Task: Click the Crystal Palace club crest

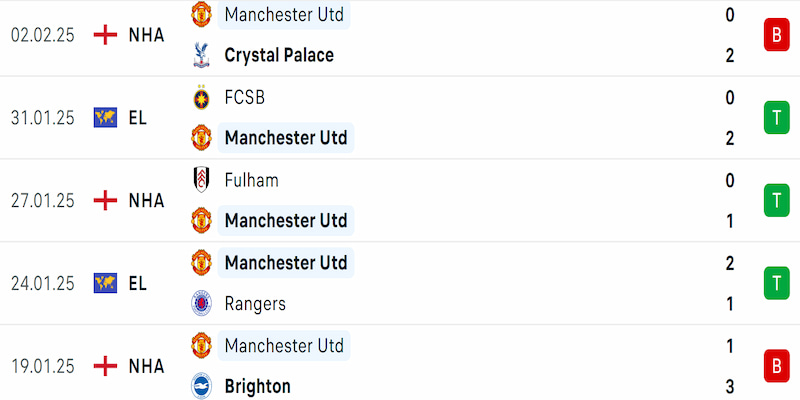Action: pyautogui.click(x=202, y=55)
